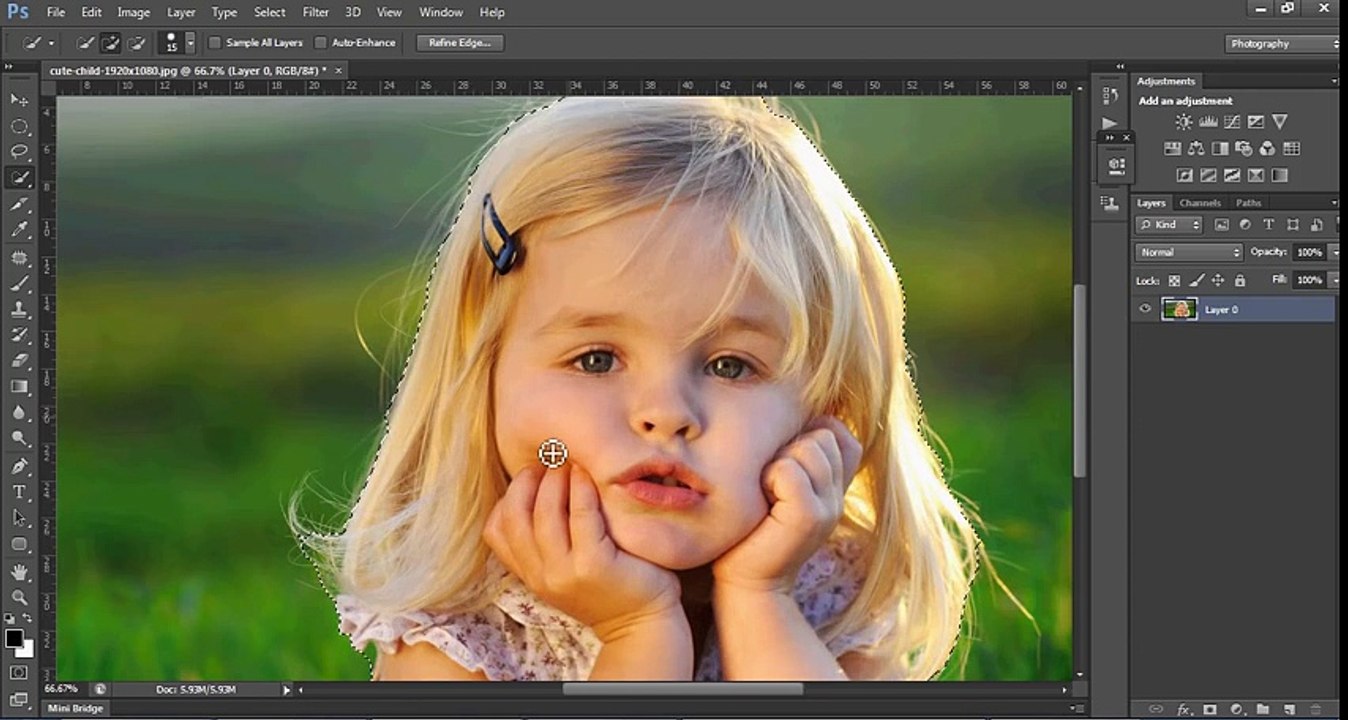The image size is (1348, 720).
Task: Click the Refine Edge button
Action: pos(459,43)
